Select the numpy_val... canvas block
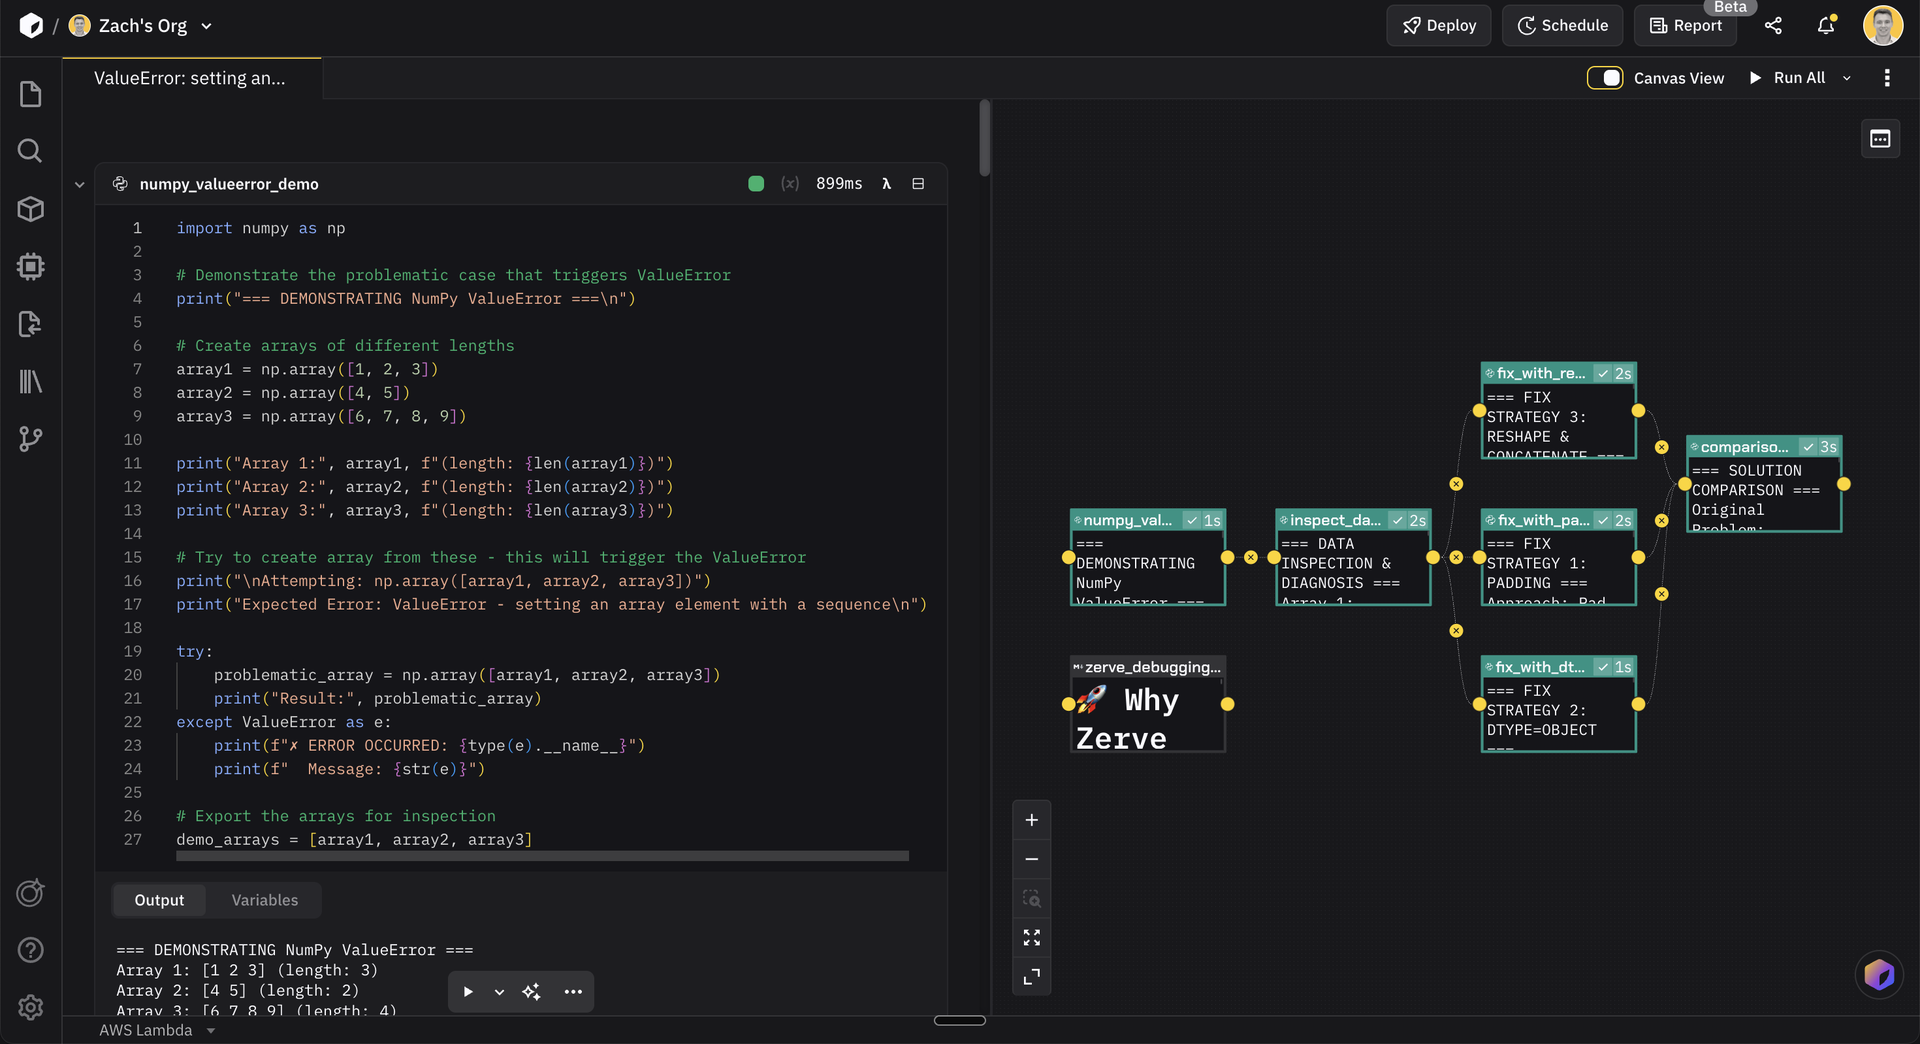Image resolution: width=1920 pixels, height=1044 pixels. (1148, 558)
